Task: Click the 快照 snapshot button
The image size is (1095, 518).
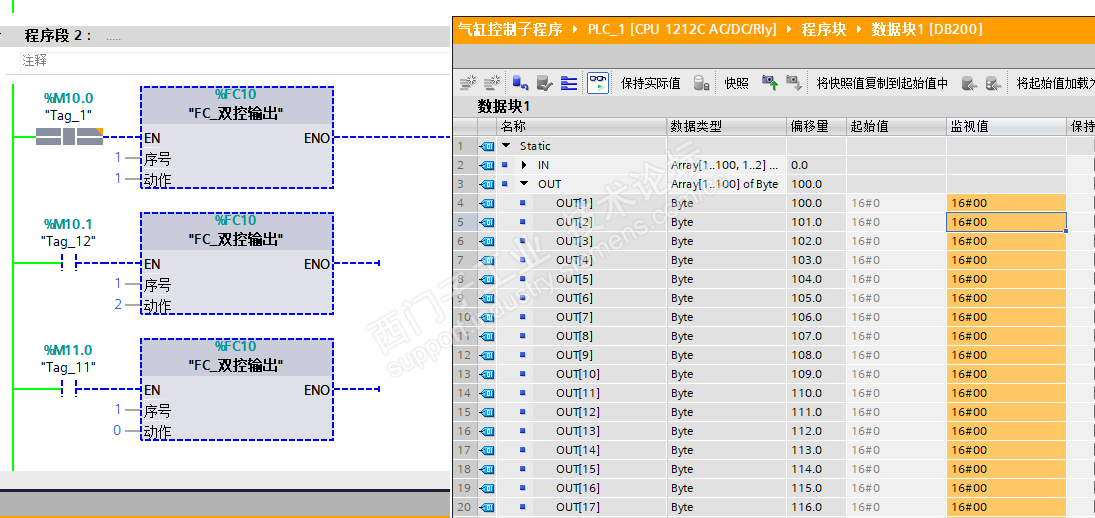Action: tap(736, 83)
